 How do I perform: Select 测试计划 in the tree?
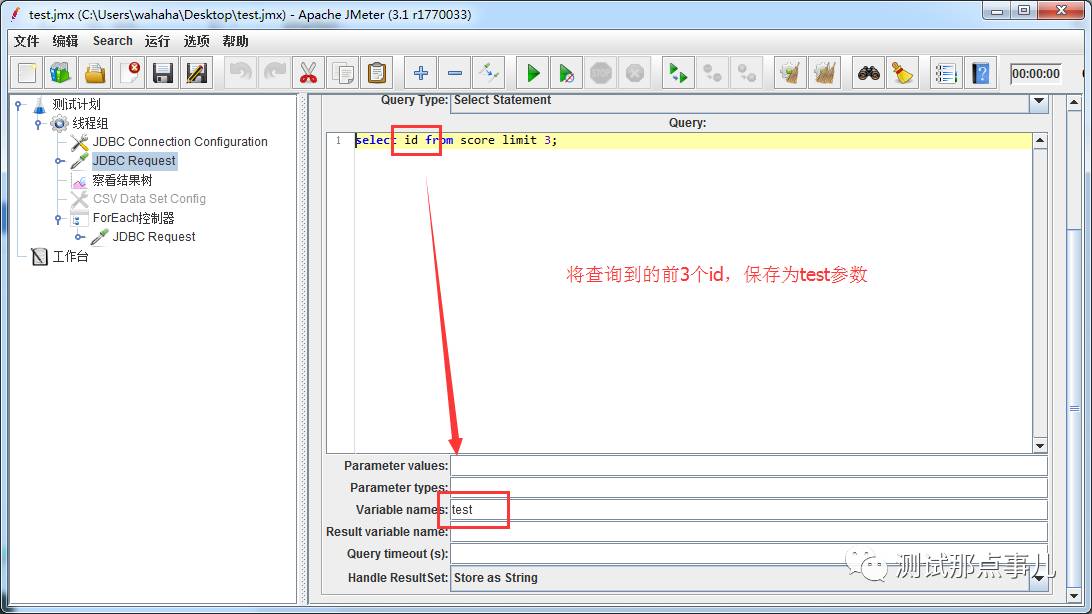77,104
